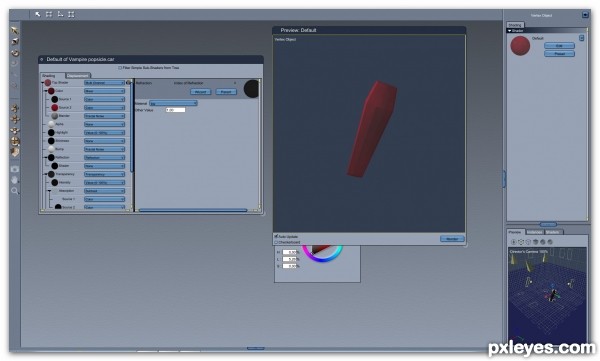Click third cube icon in Preview panel toolbar
This screenshot has width=600, height=361.
(528, 242)
